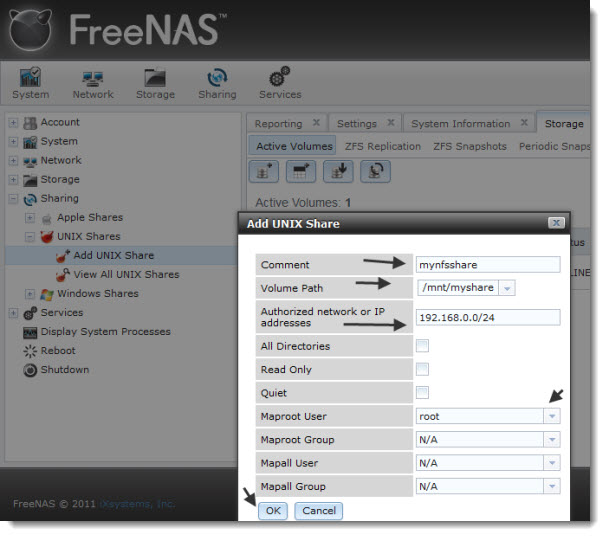
Task: Click the create ZFS dataset toolbar icon
Action: (301, 171)
